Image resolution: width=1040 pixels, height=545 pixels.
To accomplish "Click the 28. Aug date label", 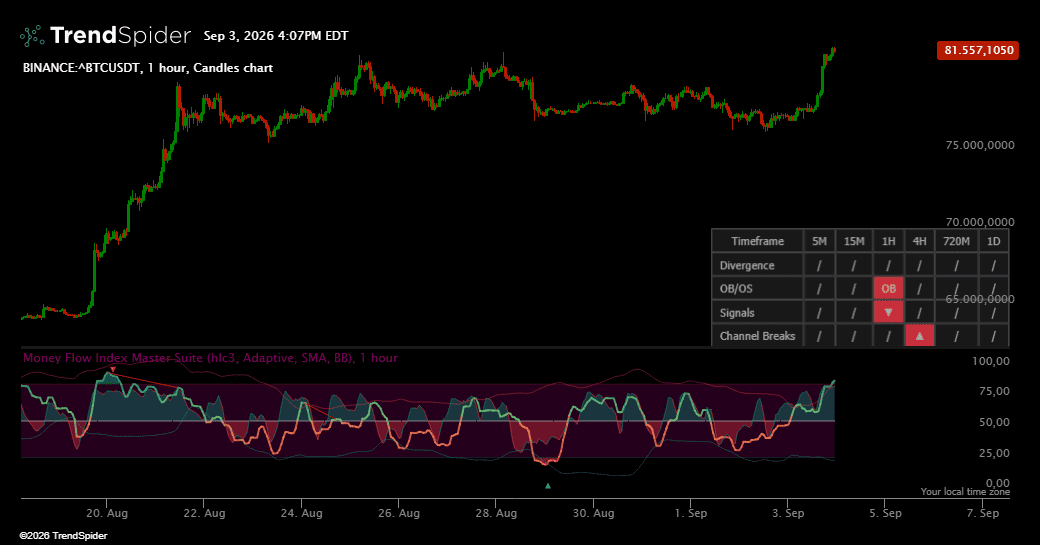I will point(496,513).
